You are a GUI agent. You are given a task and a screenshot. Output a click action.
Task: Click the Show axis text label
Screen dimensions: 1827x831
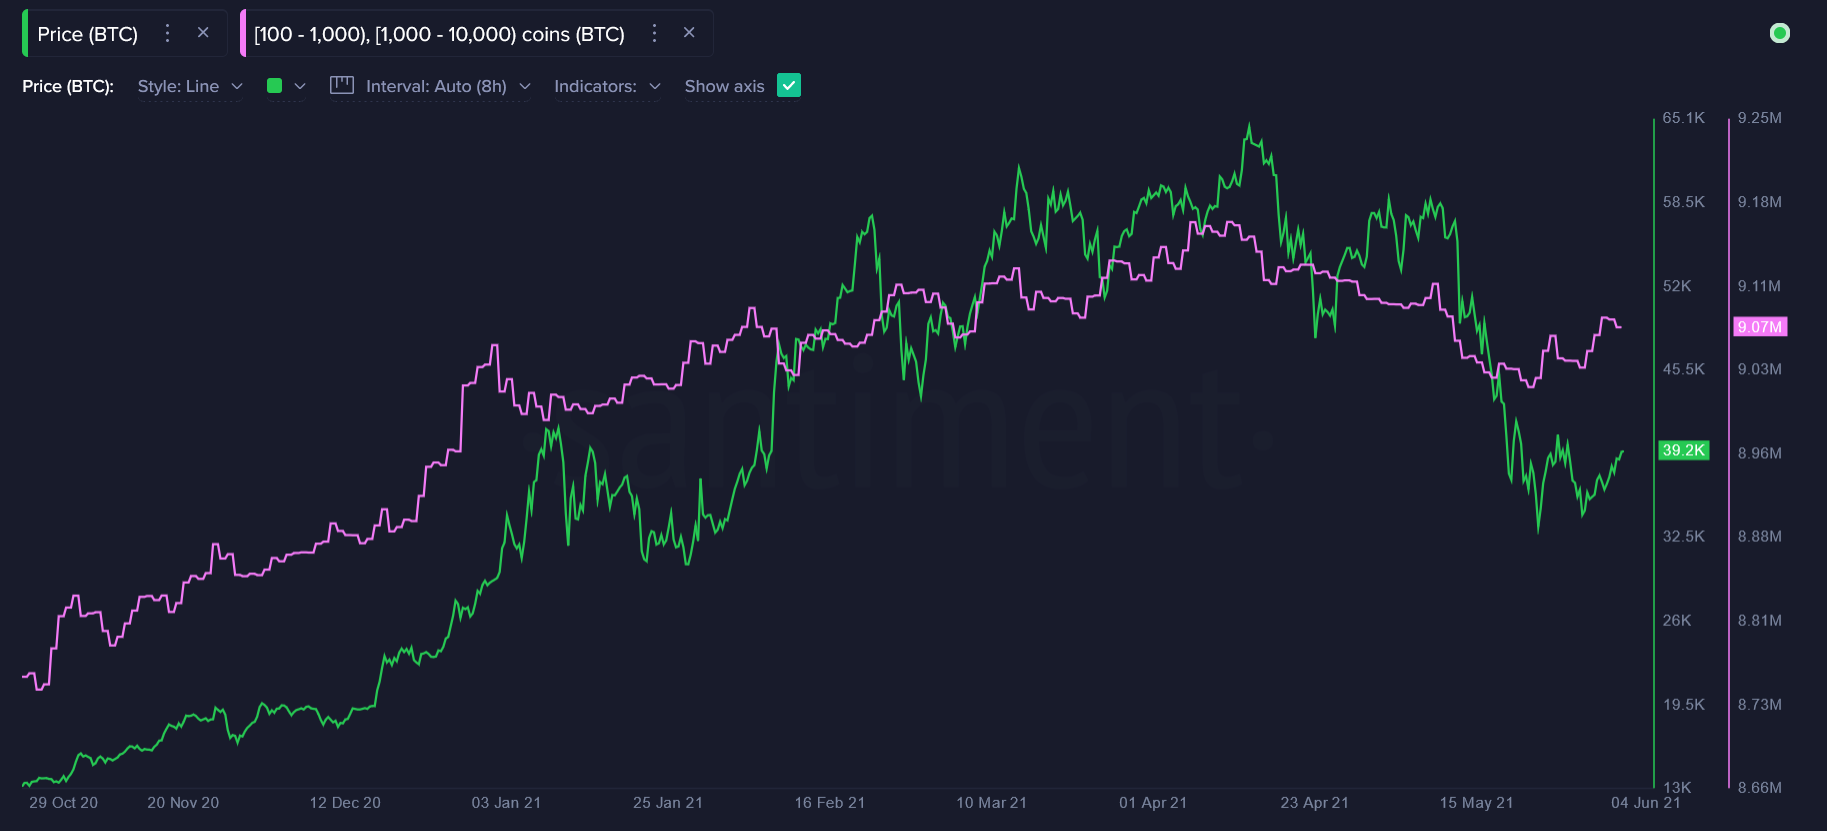coord(724,86)
